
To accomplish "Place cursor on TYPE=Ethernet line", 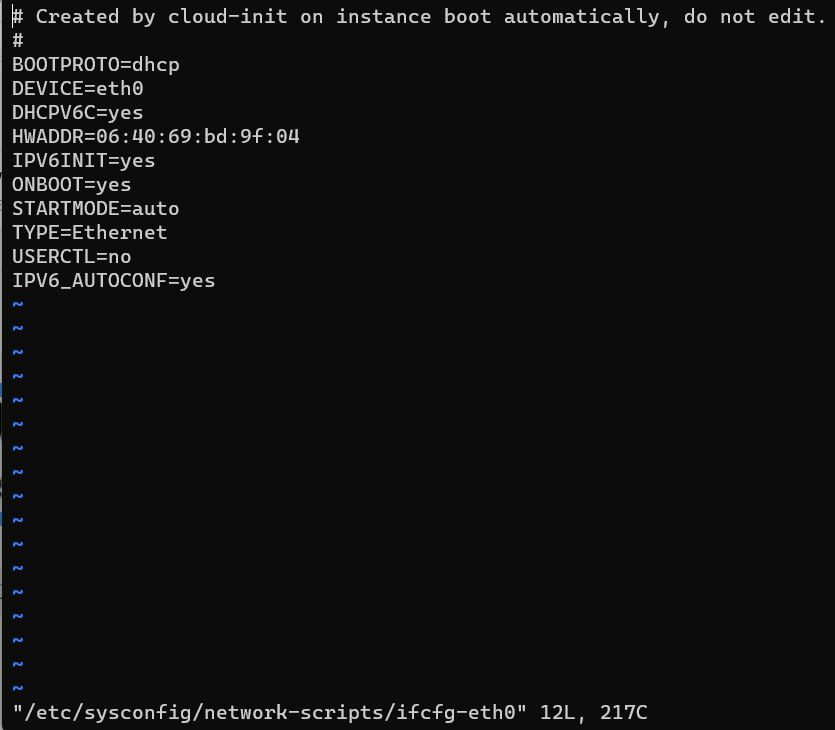I will point(90,233).
